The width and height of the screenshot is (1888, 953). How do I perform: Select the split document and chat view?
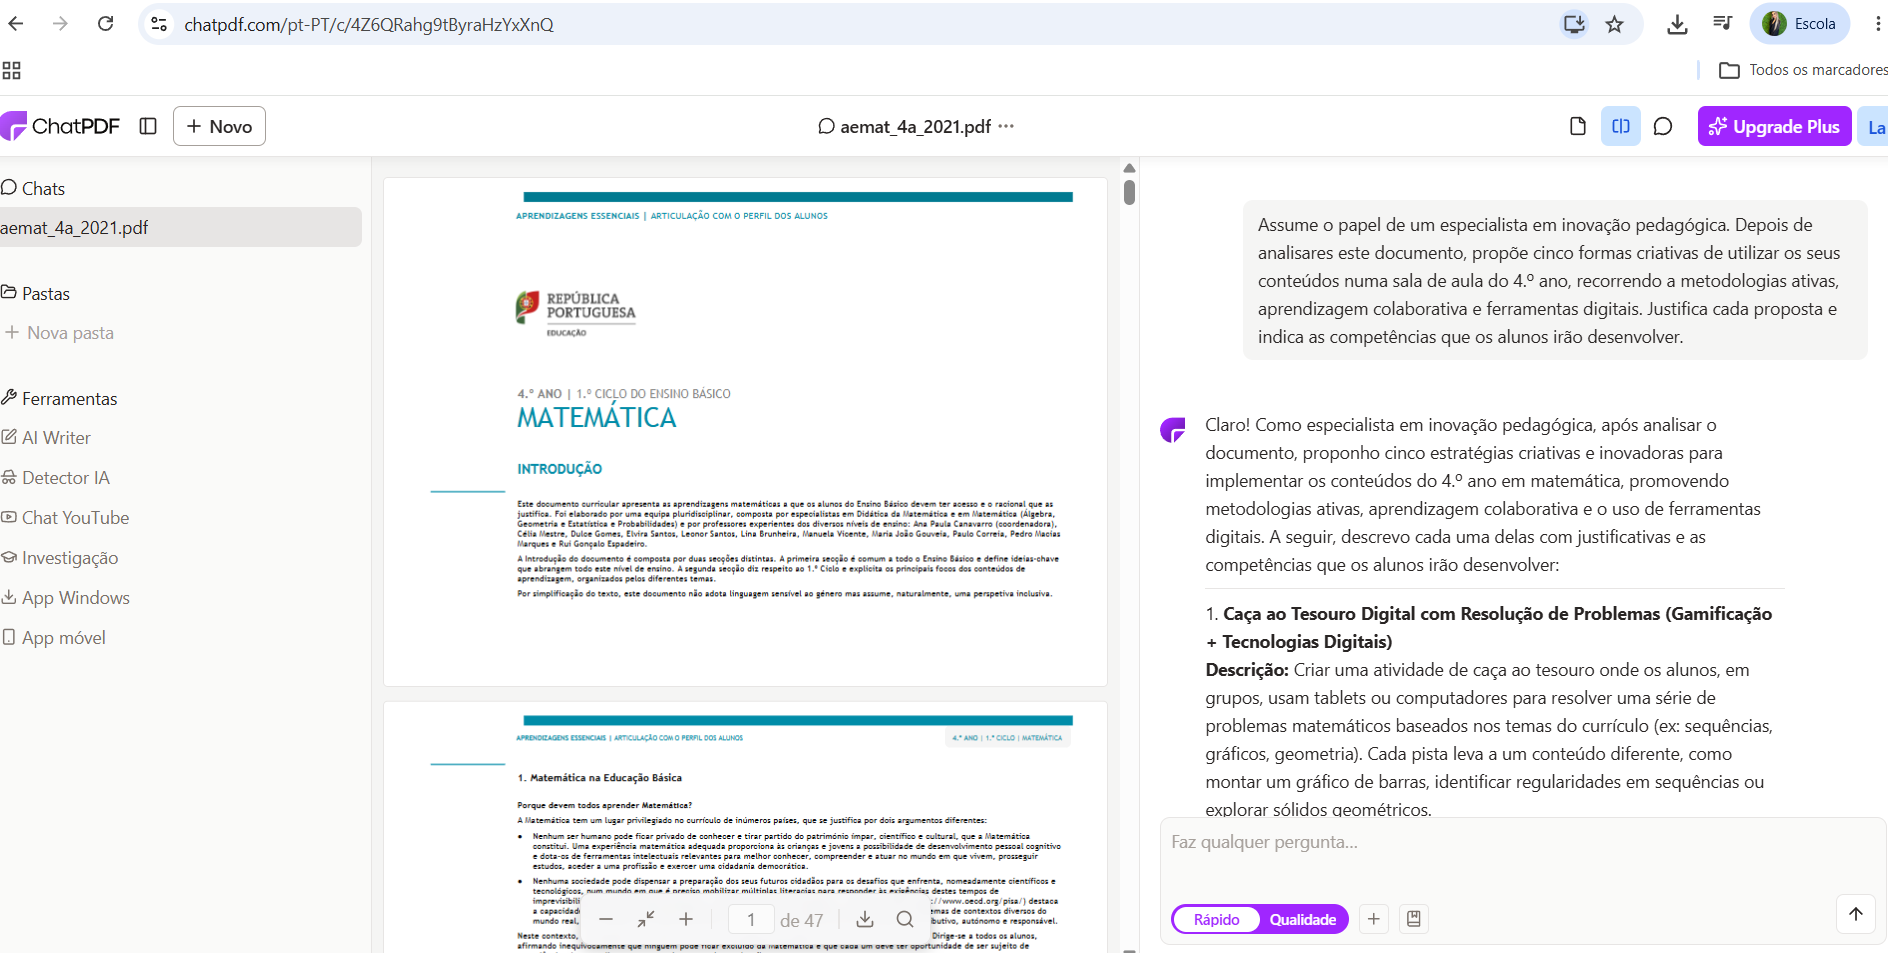pos(1621,126)
